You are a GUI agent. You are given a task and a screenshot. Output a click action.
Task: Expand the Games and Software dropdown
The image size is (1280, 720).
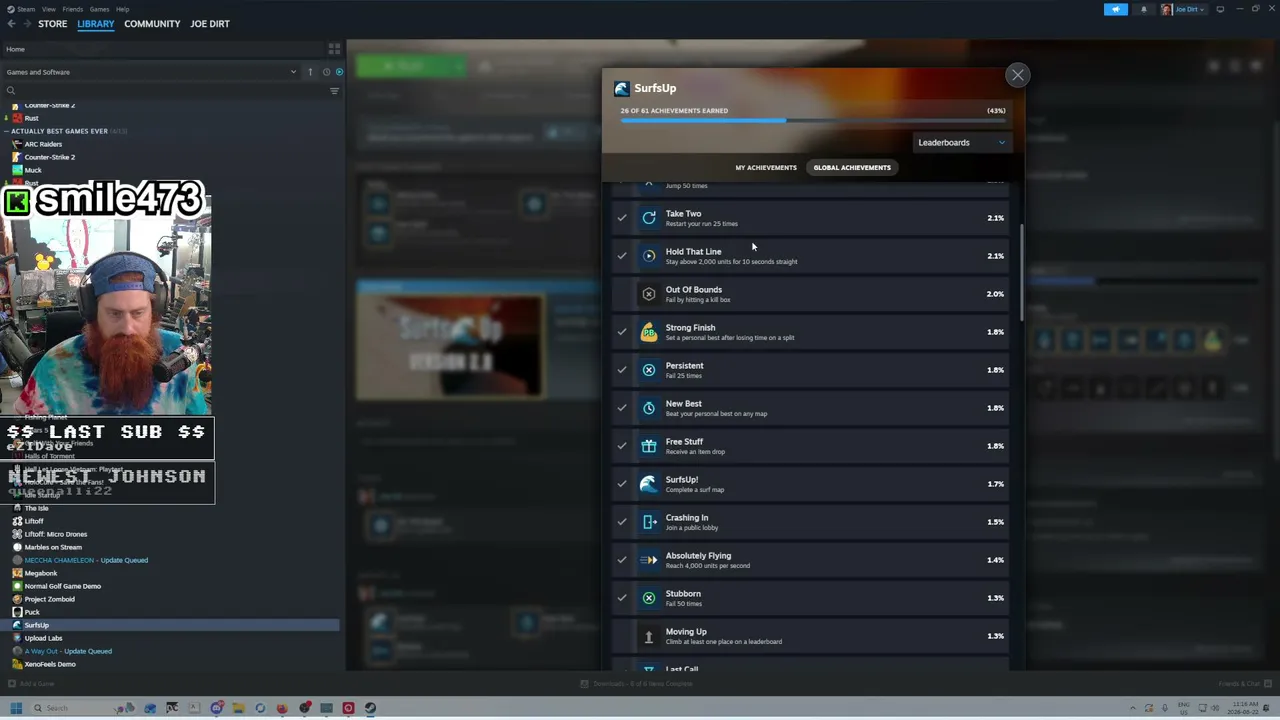point(151,72)
